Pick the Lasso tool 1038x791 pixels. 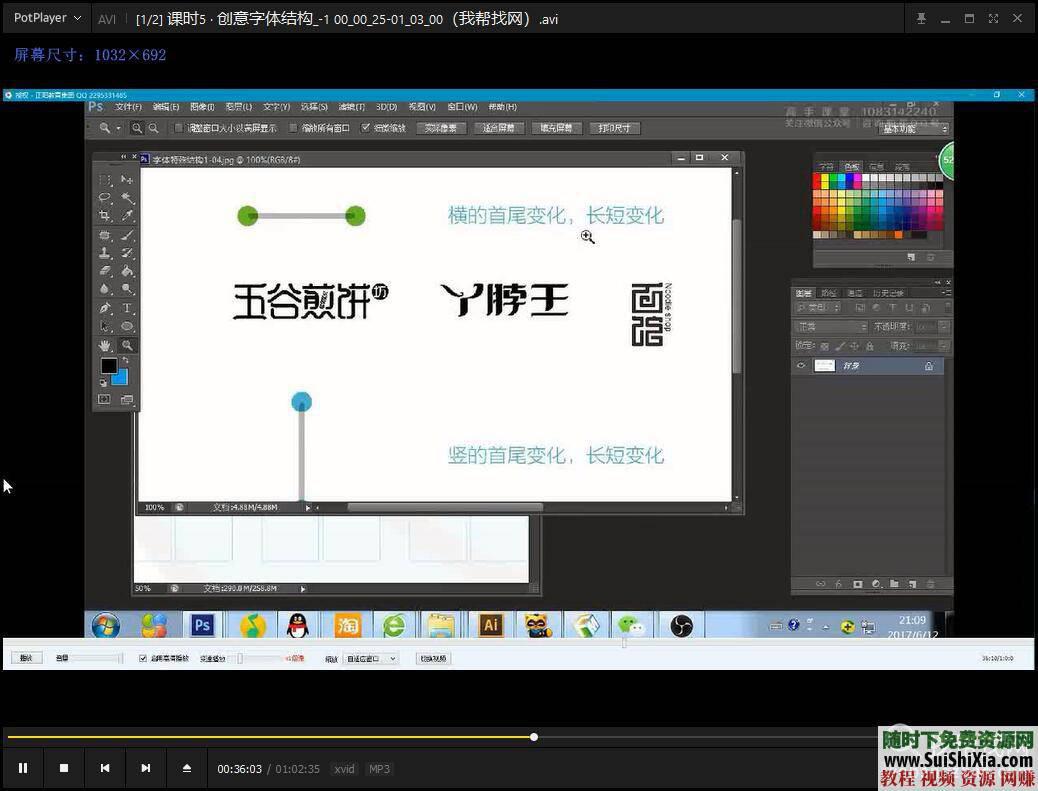pyautogui.click(x=105, y=197)
